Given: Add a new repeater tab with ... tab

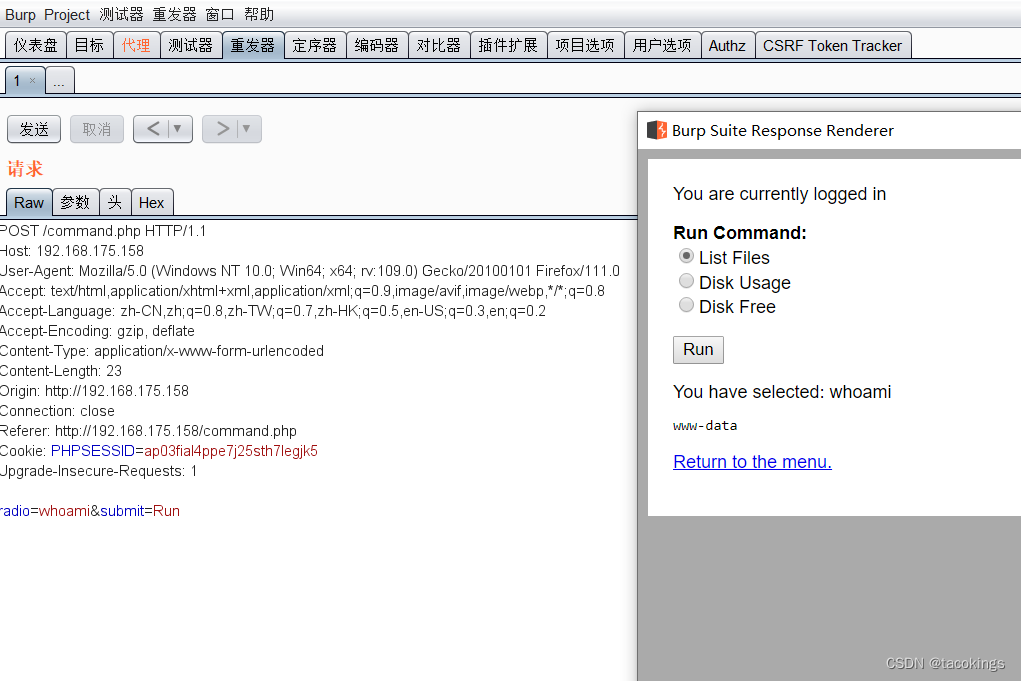Looking at the screenshot, I should [59, 81].
